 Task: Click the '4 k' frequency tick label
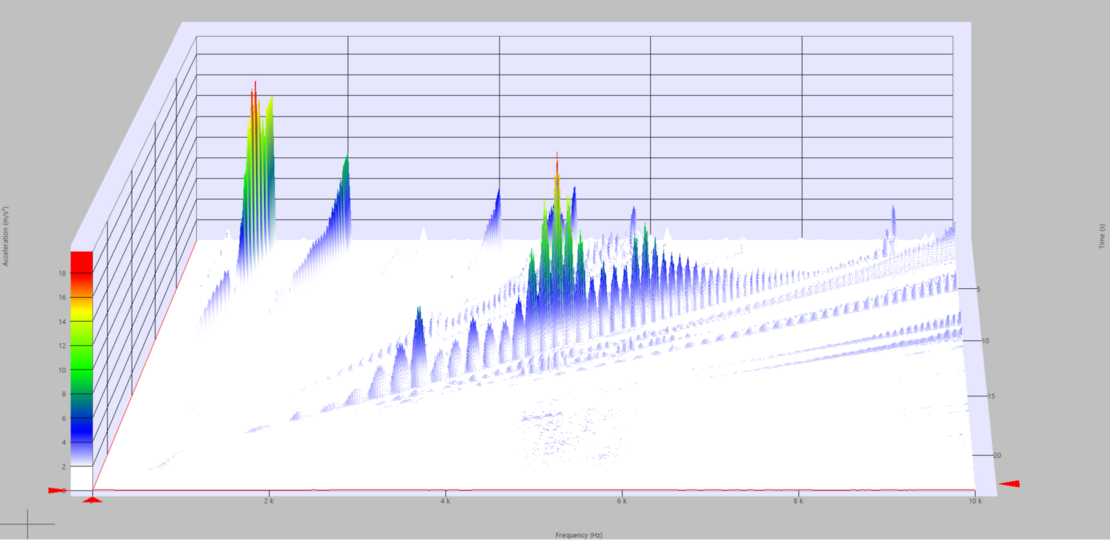coord(446,500)
